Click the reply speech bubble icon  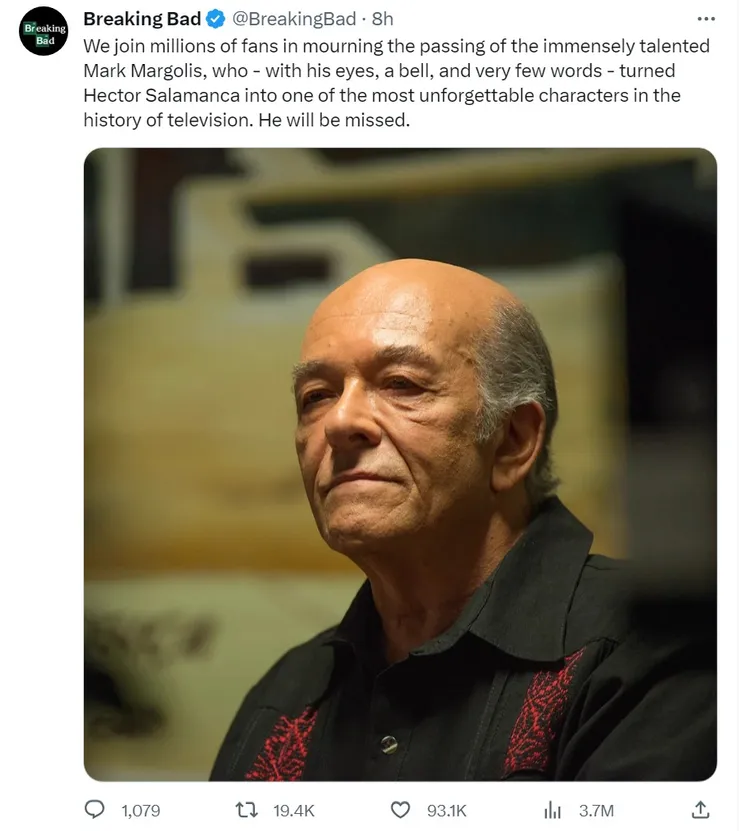tap(95, 809)
